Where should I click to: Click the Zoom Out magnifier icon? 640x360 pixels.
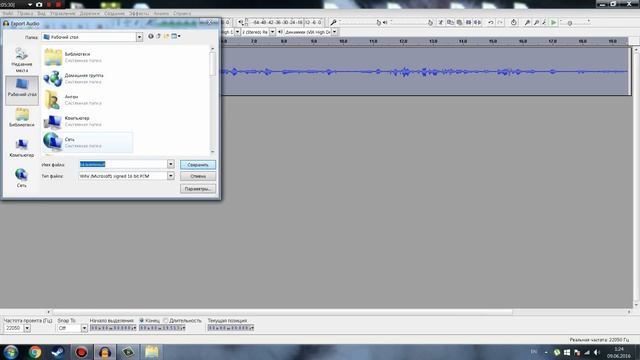tap(536, 22)
